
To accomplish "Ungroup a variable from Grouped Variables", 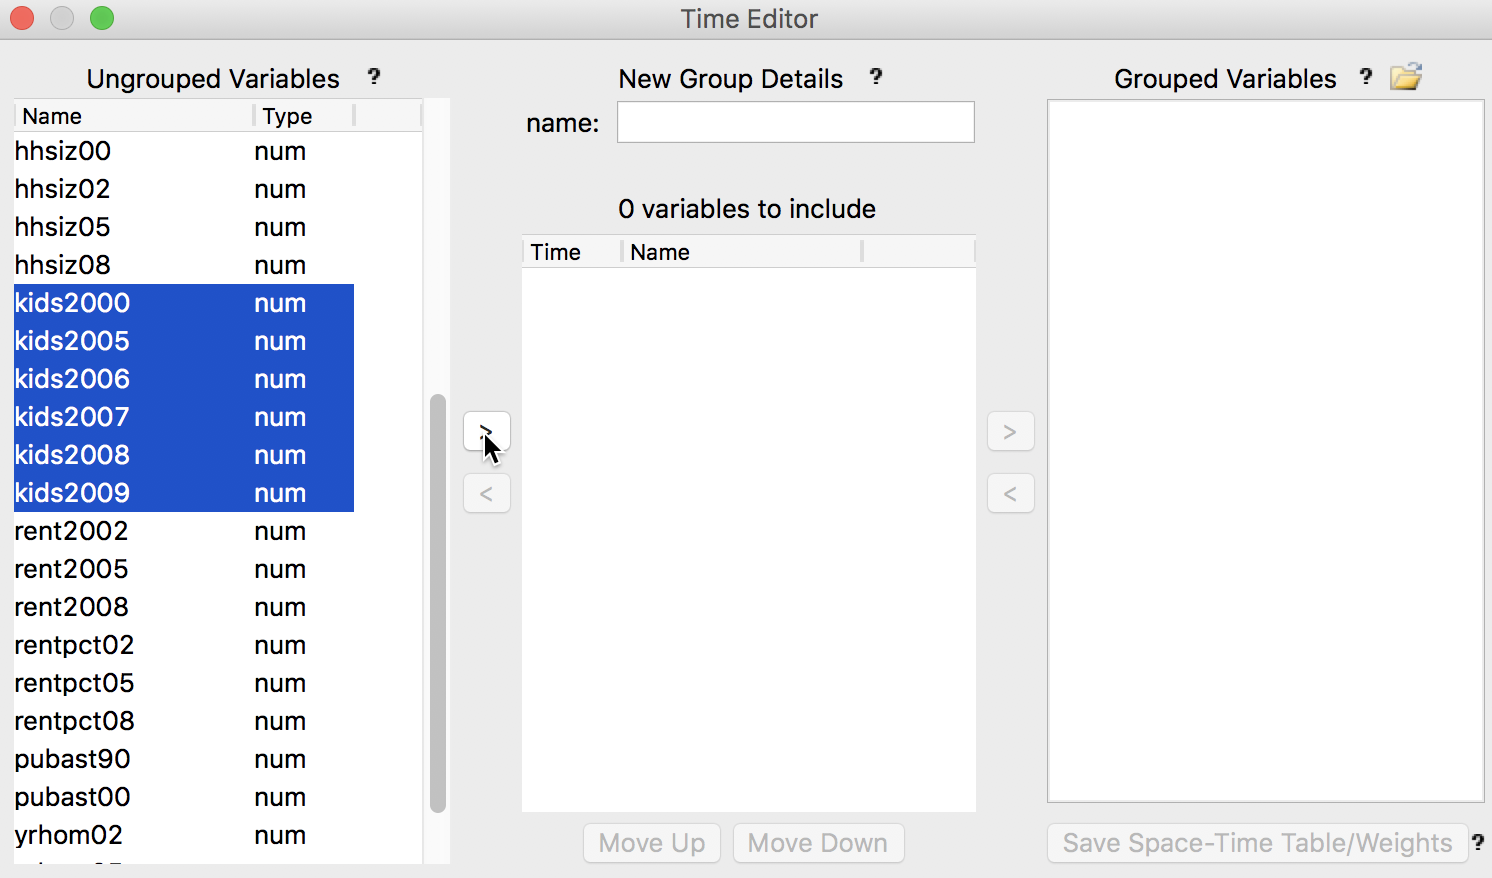I will (x=1011, y=494).
